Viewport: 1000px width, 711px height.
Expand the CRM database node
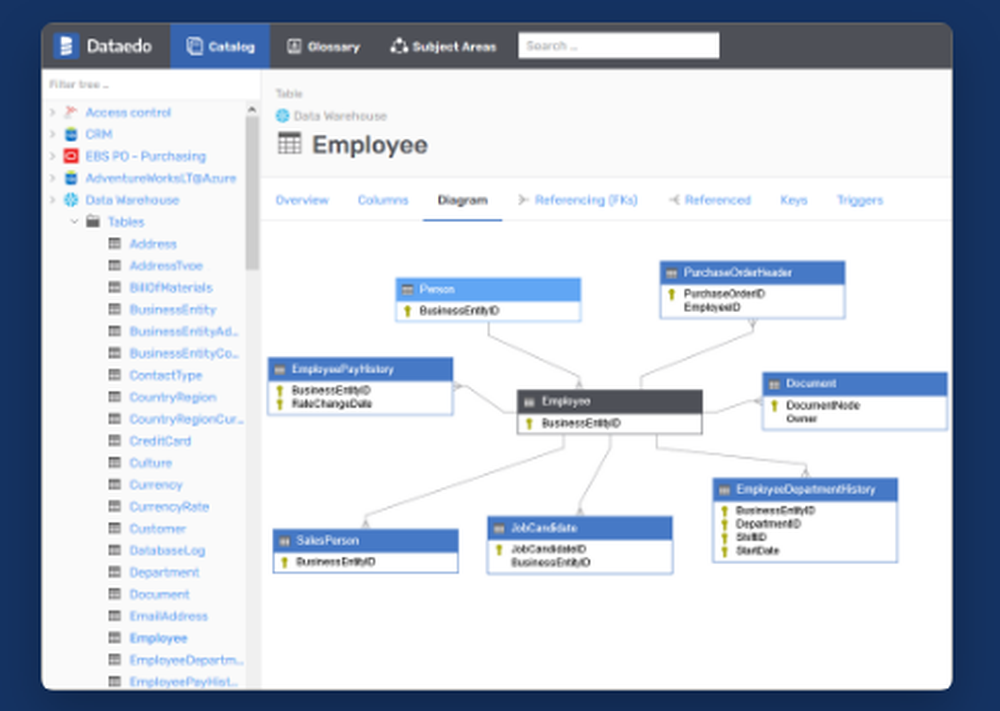tap(52, 134)
